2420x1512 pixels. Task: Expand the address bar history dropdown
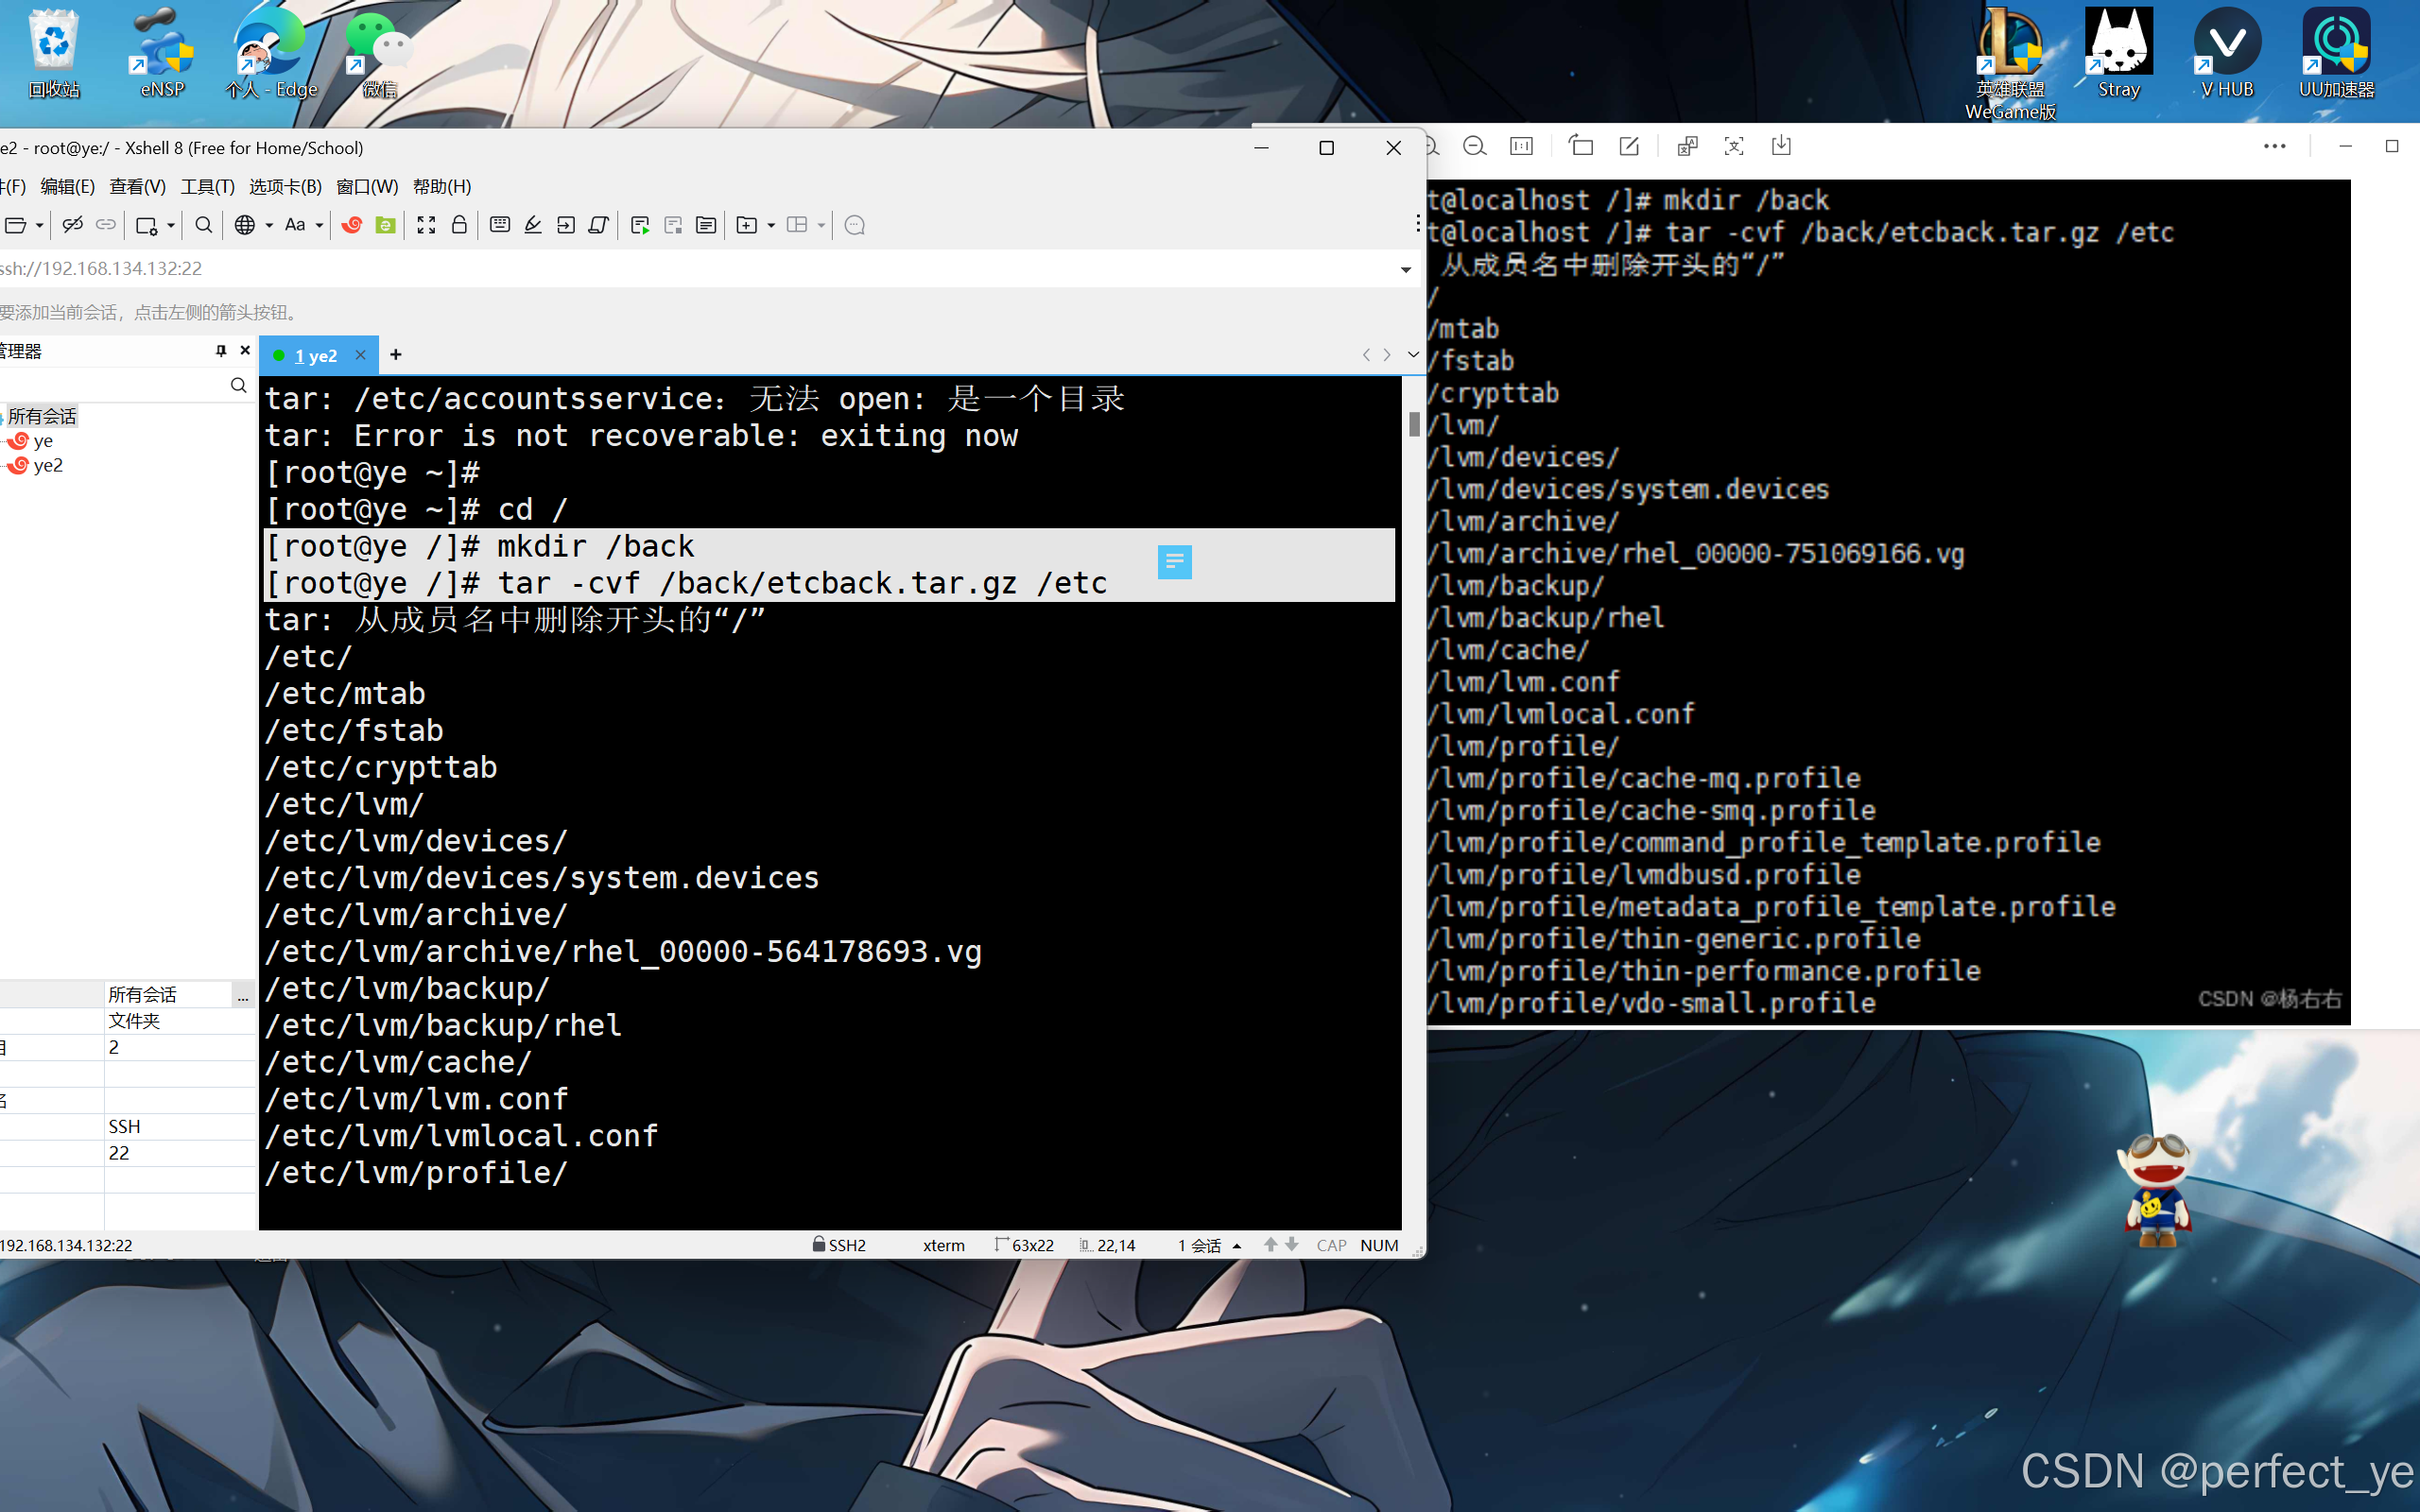tap(1405, 269)
